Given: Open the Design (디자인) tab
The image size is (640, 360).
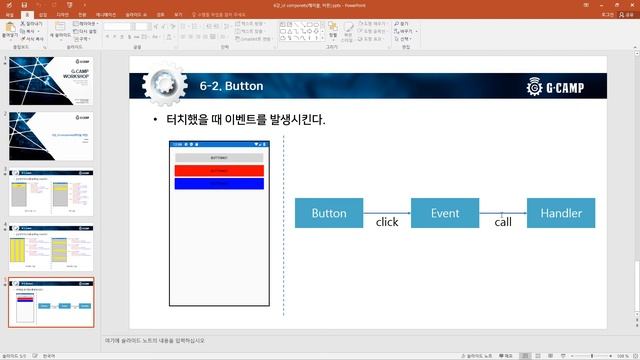Looking at the screenshot, I should tap(62, 15).
